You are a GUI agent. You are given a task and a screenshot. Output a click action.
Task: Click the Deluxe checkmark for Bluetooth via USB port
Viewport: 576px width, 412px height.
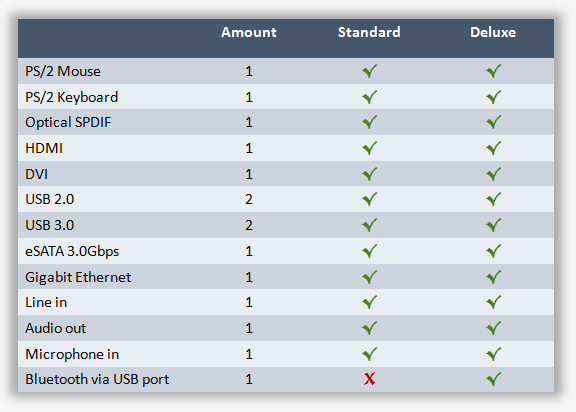(x=493, y=379)
